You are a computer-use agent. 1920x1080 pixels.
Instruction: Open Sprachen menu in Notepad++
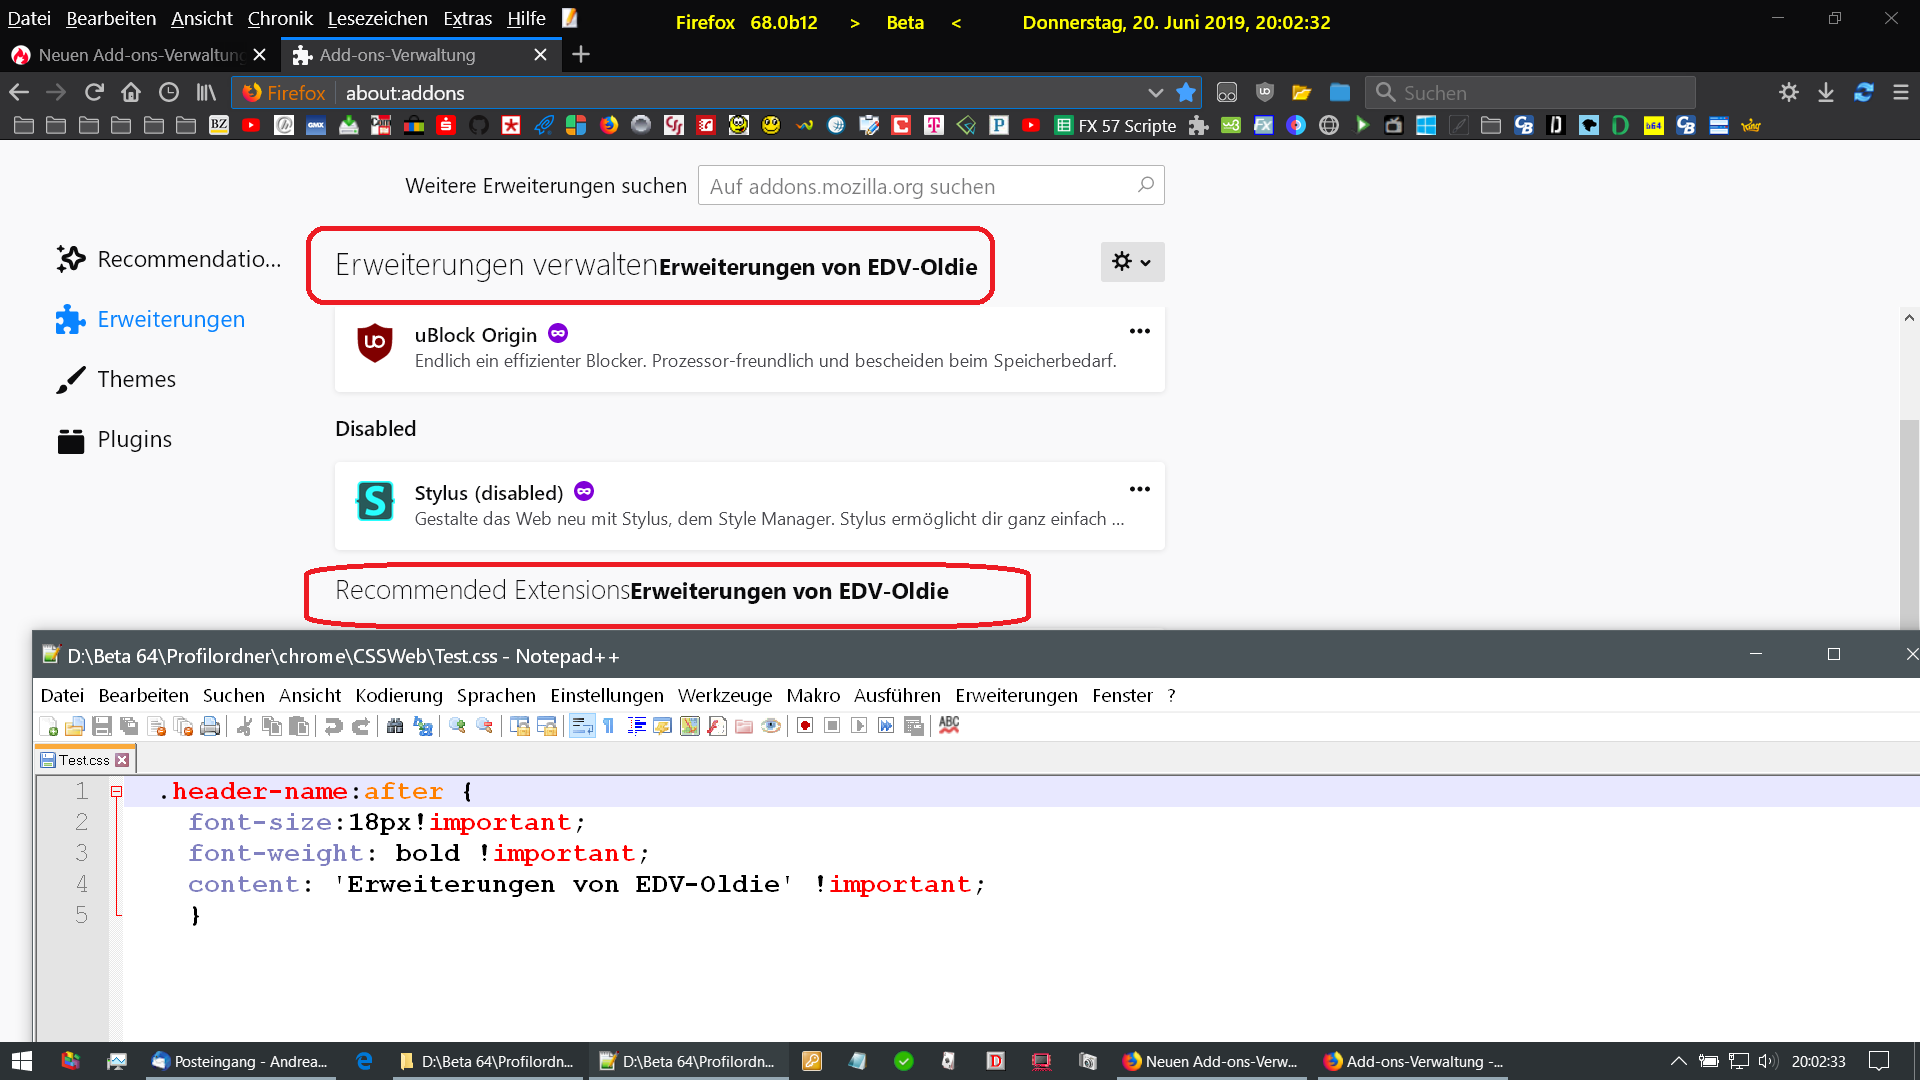click(495, 695)
